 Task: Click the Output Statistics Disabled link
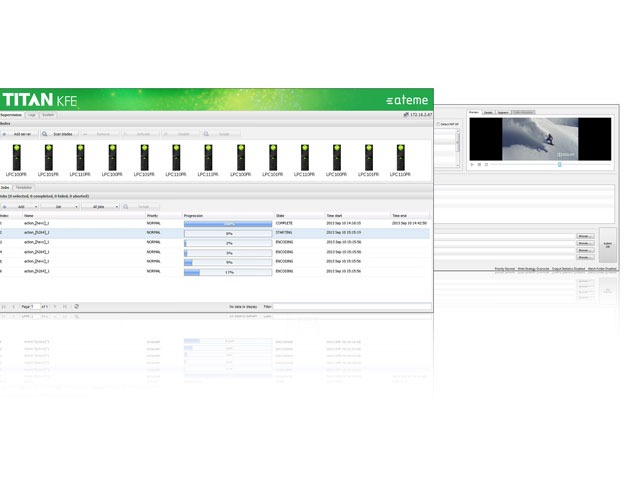[x=568, y=269]
